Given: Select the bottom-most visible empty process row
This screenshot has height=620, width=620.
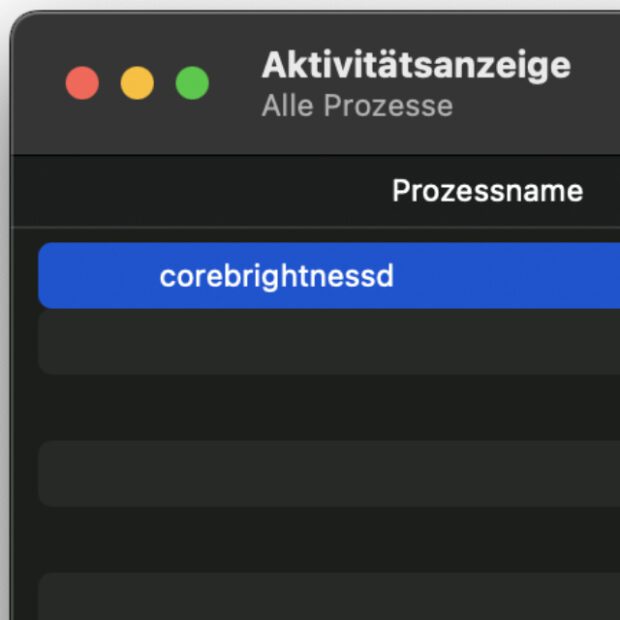Looking at the screenshot, I should pyautogui.click(x=329, y=598).
